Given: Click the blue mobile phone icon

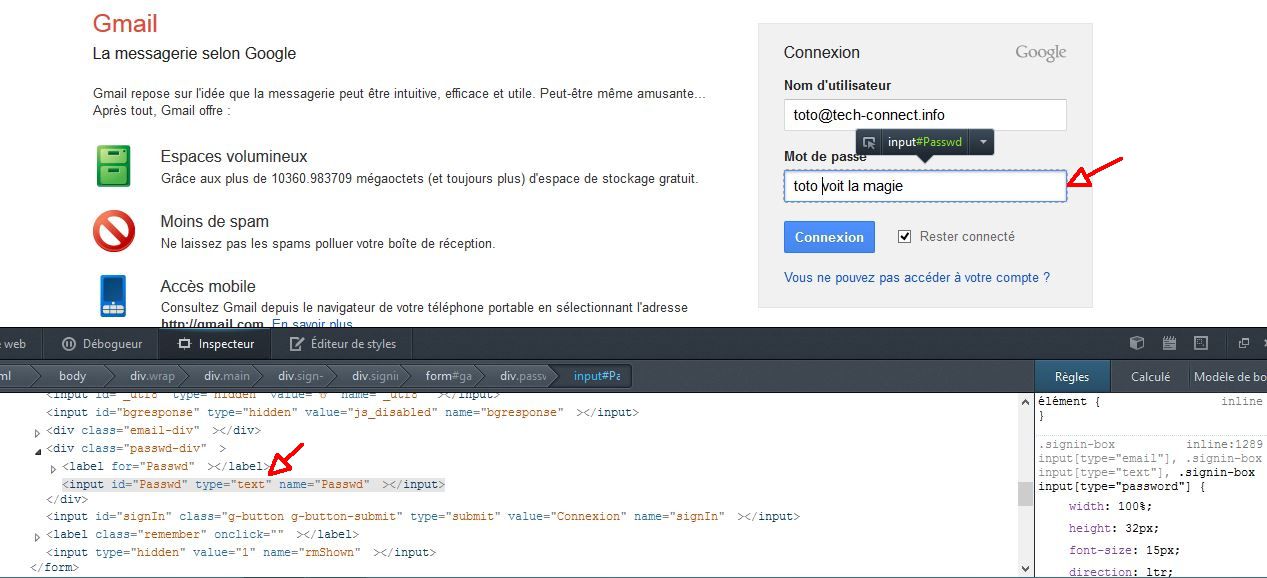Looking at the screenshot, I should click(x=113, y=295).
